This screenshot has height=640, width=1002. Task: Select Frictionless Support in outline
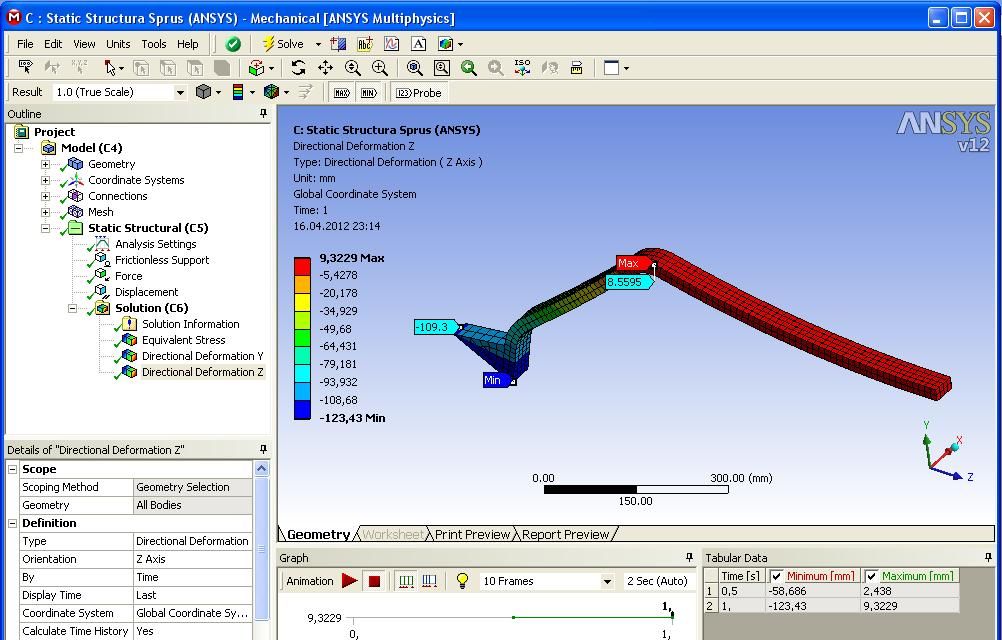(x=162, y=260)
